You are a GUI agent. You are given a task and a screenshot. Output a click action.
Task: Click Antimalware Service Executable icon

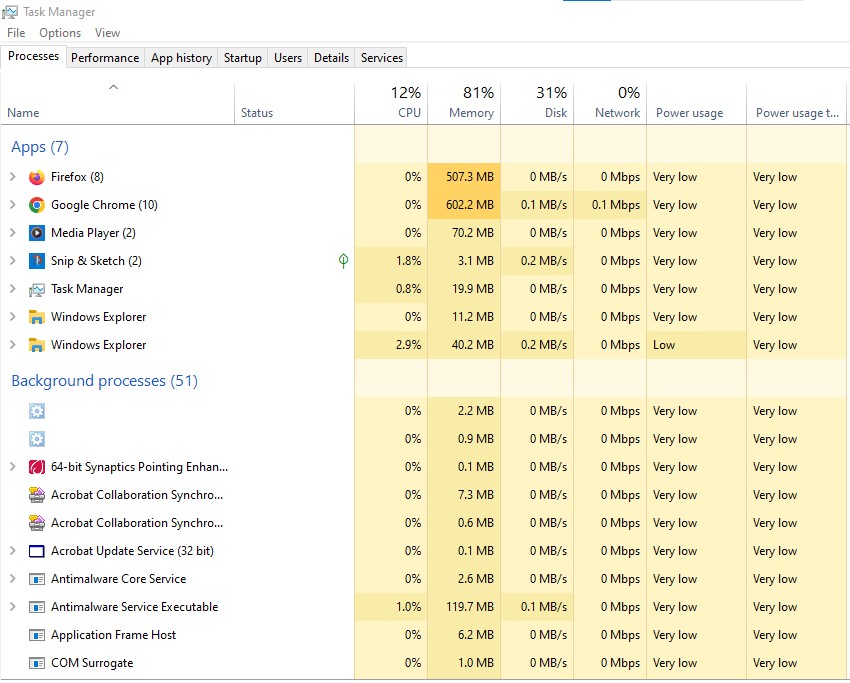[x=36, y=607]
